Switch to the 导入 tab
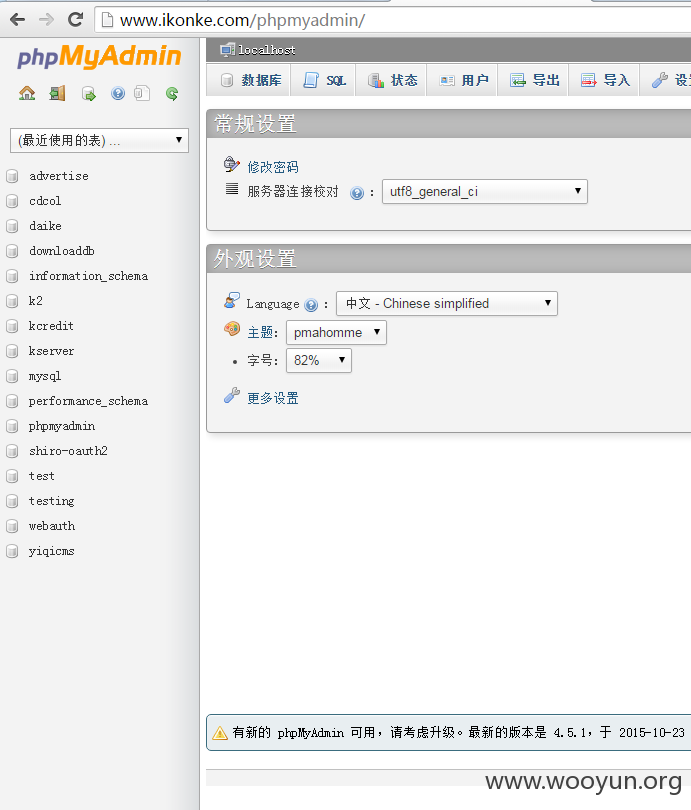Screen dimensions: 691x810 [x=604, y=80]
